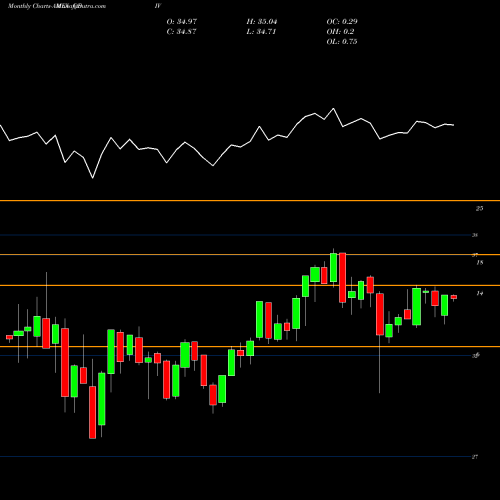The height and width of the screenshot is (500, 500).
Task: Click the 'OC: 0.29' reading
Action: point(342,22)
